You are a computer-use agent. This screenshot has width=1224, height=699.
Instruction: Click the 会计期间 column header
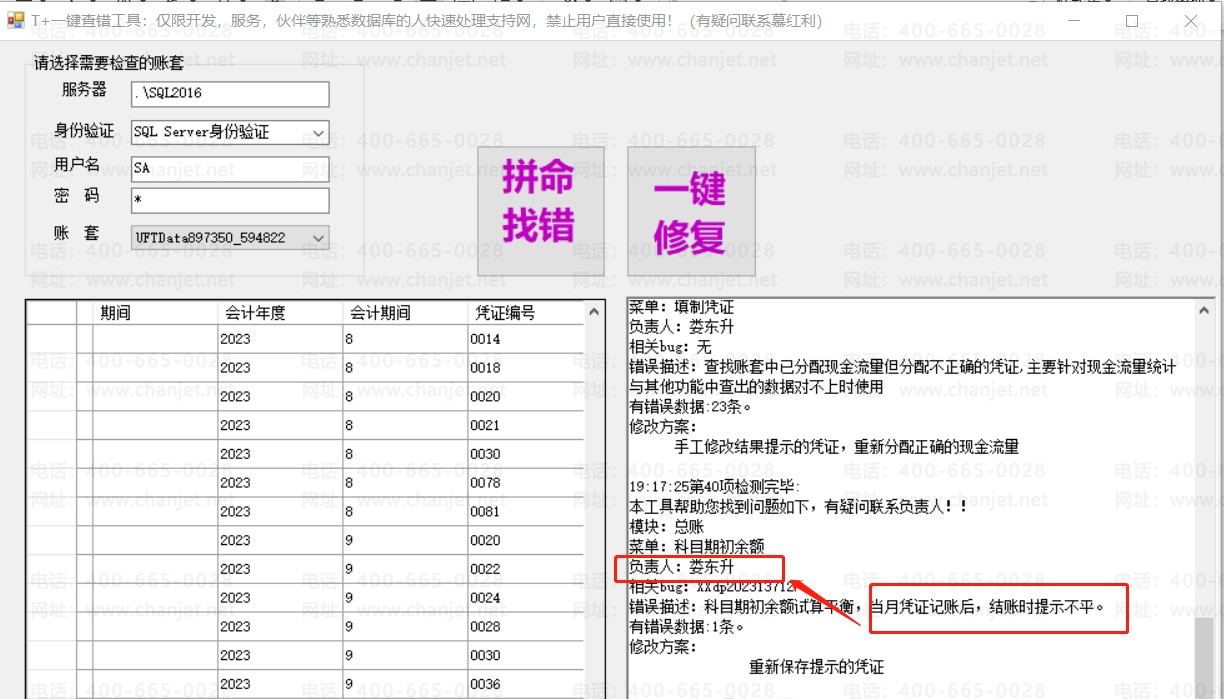point(406,312)
